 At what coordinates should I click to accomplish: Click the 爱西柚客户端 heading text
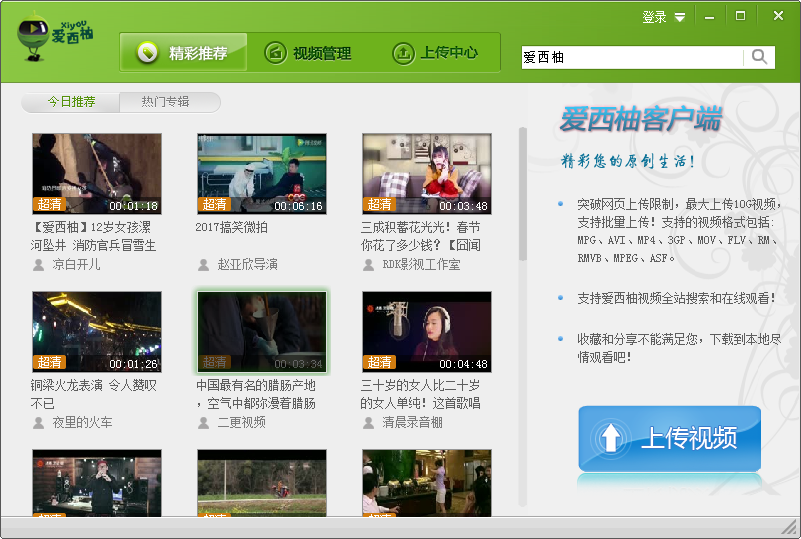pyautogui.click(x=641, y=119)
